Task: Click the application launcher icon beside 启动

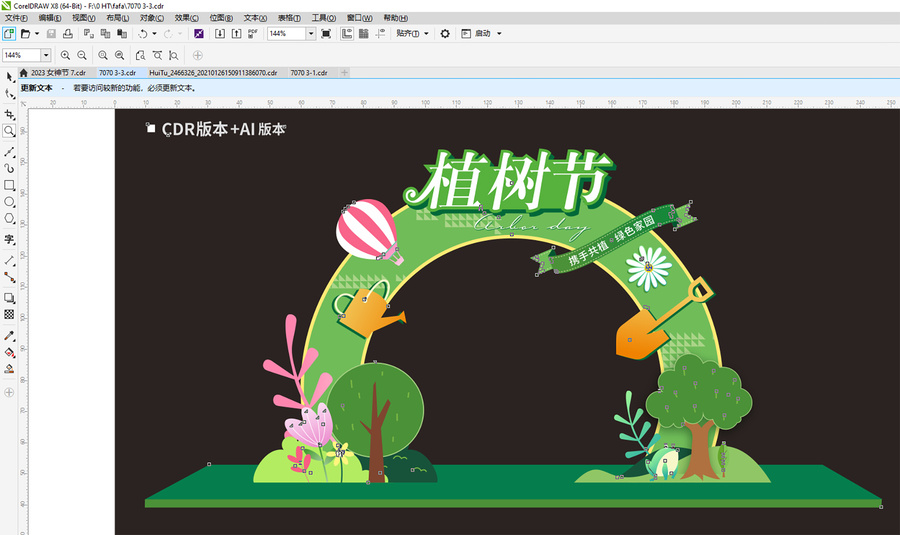Action: (466, 34)
